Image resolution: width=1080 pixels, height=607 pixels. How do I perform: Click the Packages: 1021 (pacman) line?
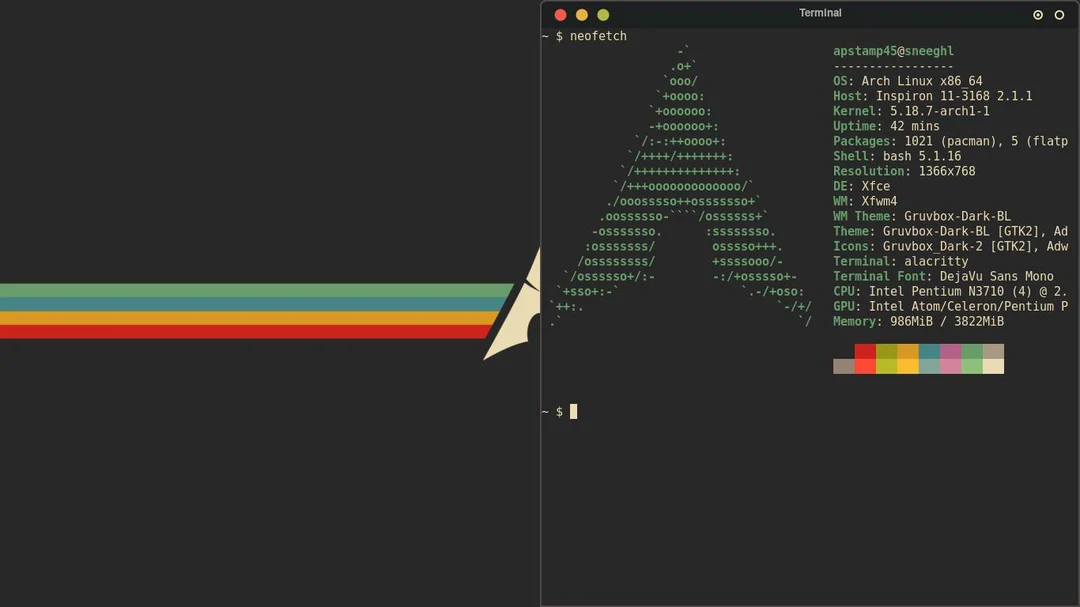(951, 141)
